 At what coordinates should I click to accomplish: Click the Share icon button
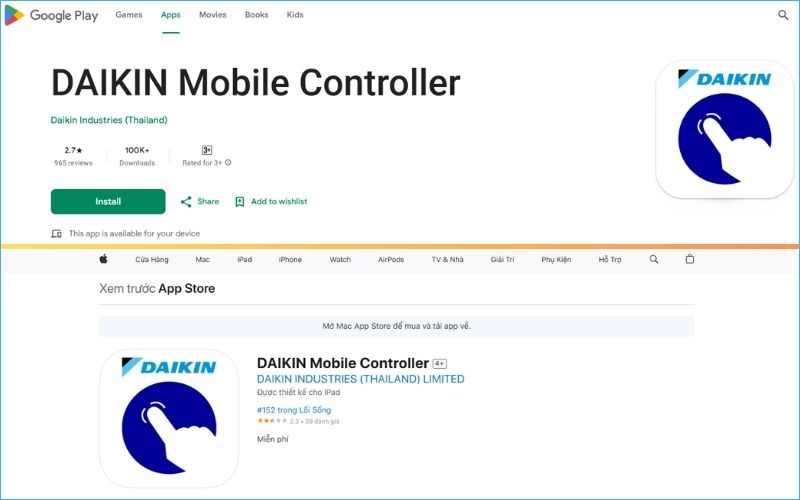pos(186,202)
